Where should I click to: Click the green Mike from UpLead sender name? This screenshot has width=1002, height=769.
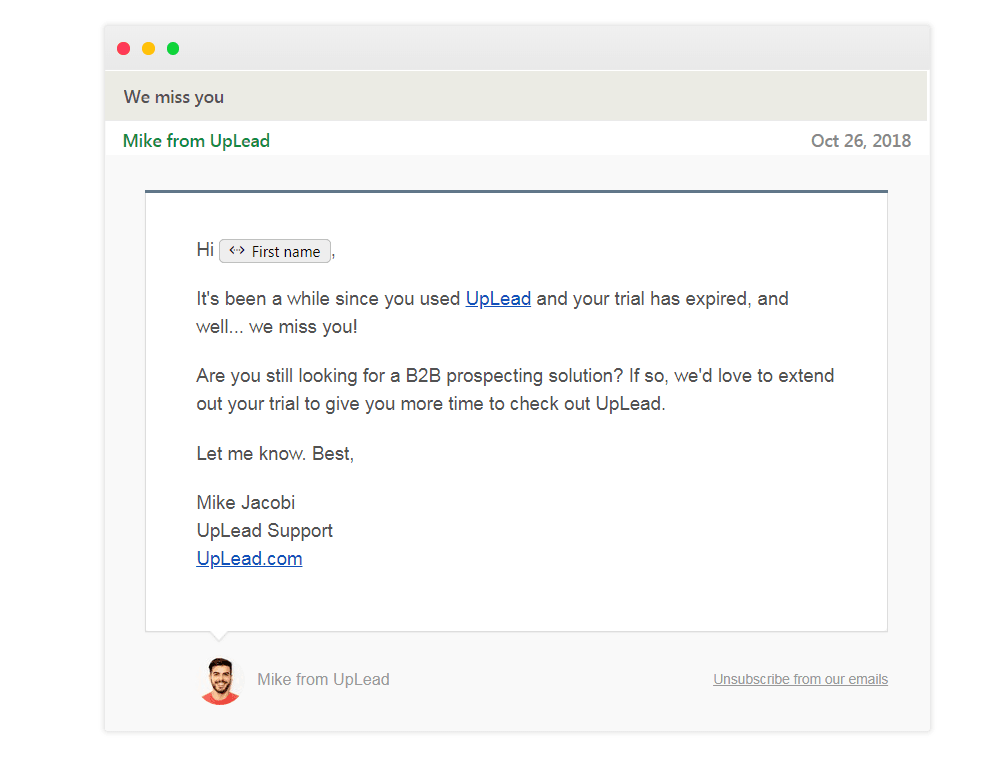coord(196,141)
